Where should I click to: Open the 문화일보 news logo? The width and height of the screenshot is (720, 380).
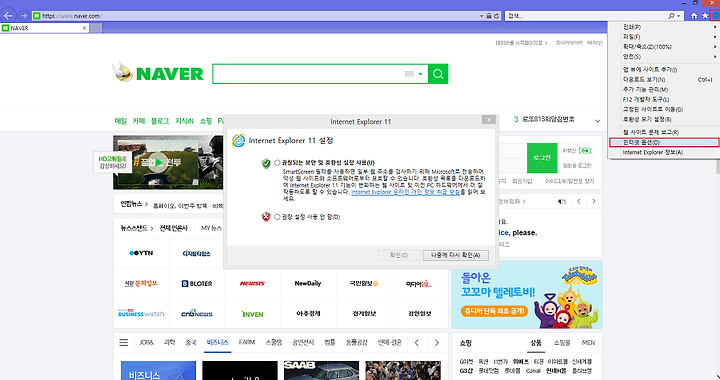[x=141, y=284]
